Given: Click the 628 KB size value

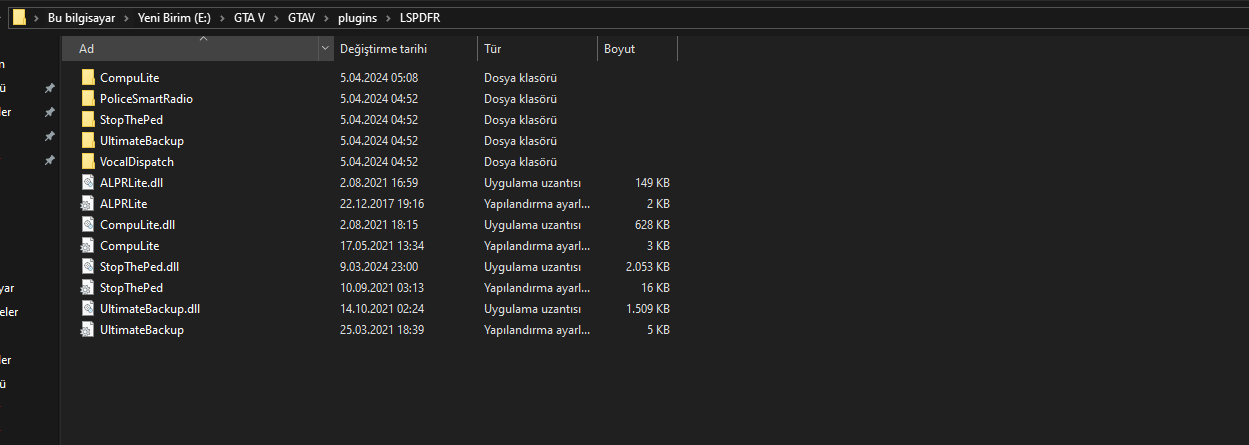Looking at the screenshot, I should 652,224.
